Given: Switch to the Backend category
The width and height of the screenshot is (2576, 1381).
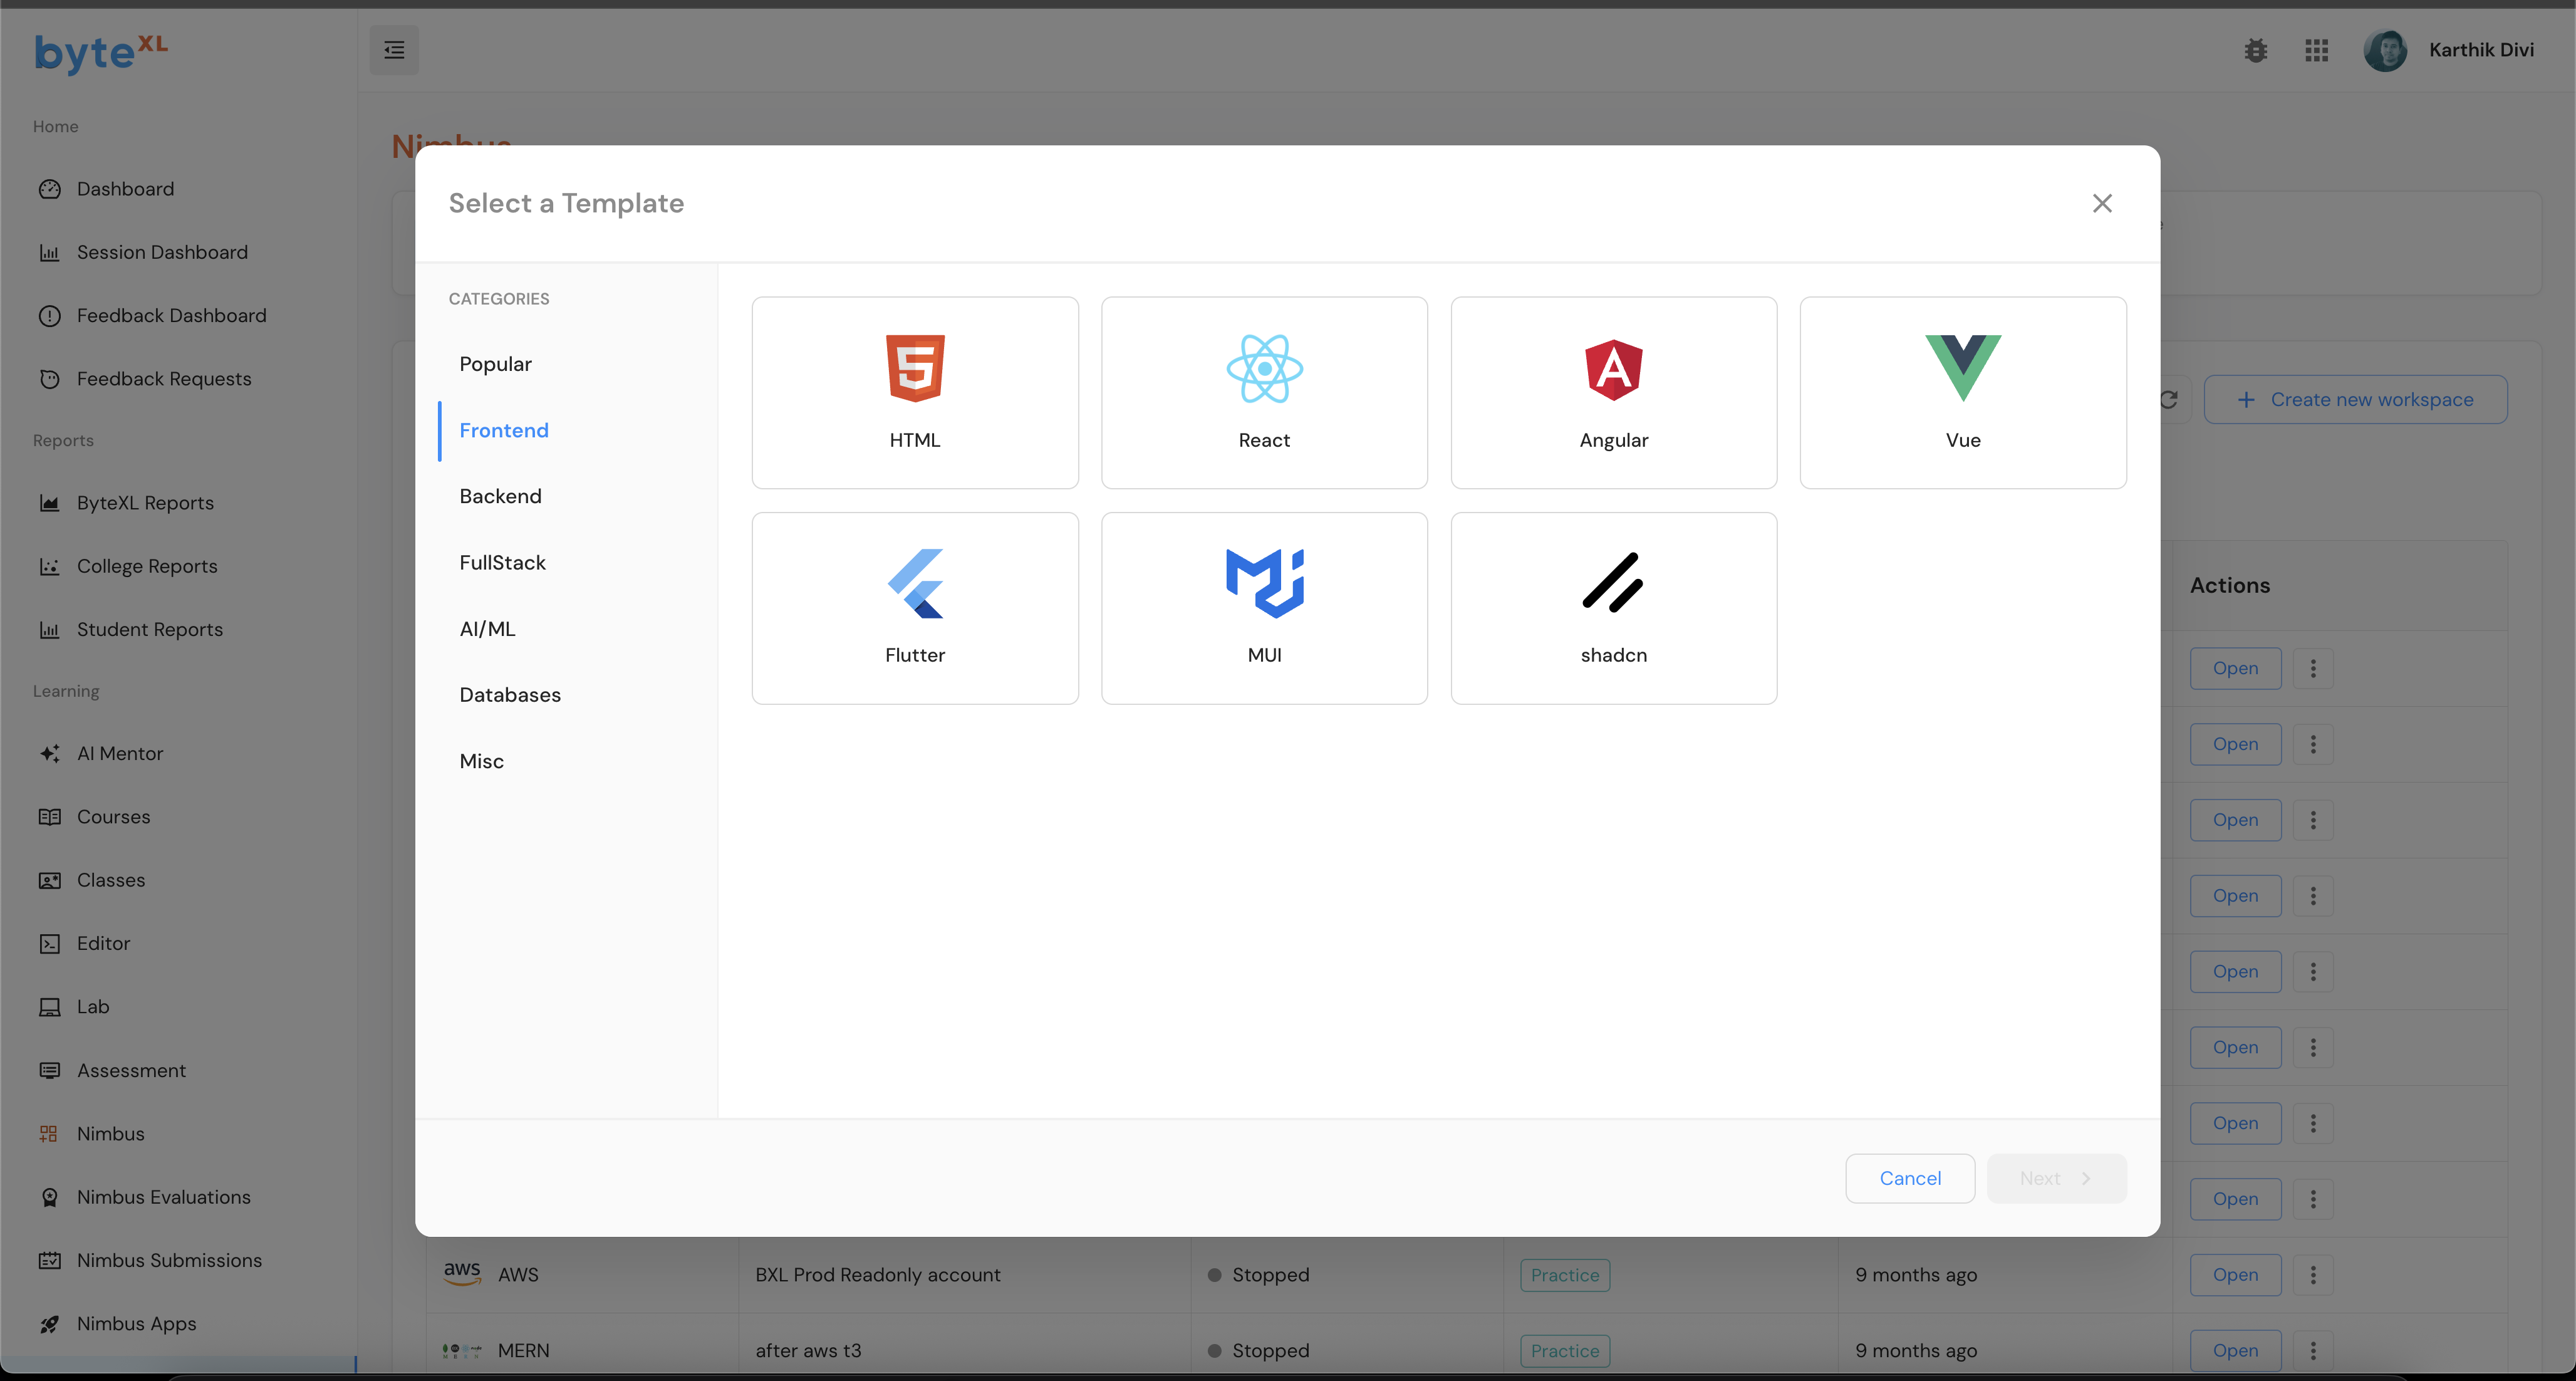Looking at the screenshot, I should click(500, 496).
